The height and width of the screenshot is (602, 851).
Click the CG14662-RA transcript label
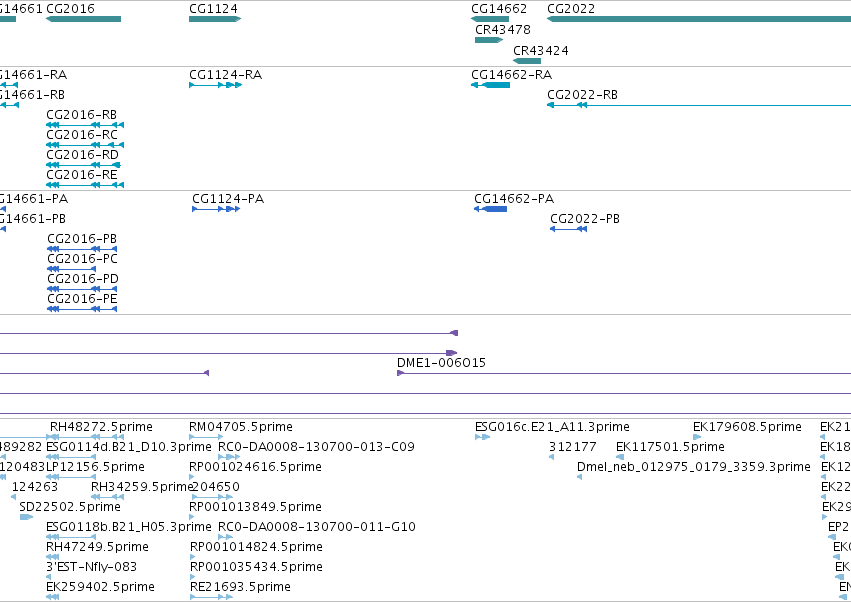pyautogui.click(x=511, y=75)
